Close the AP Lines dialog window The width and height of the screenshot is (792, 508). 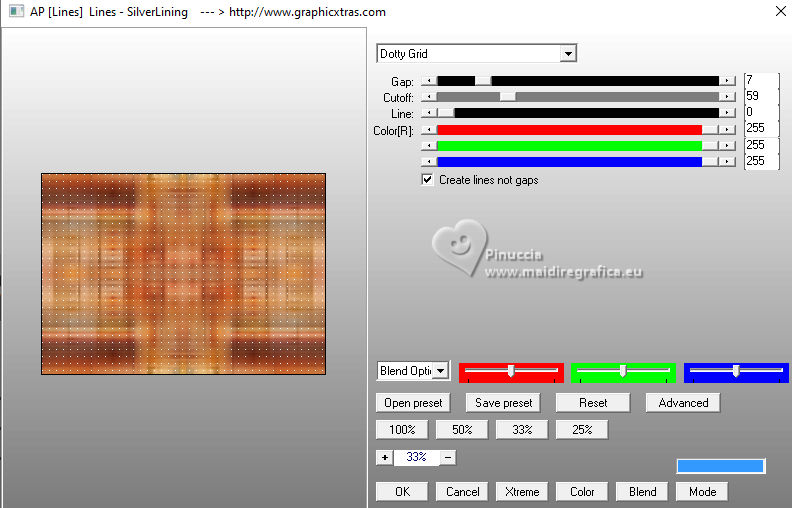(x=780, y=11)
